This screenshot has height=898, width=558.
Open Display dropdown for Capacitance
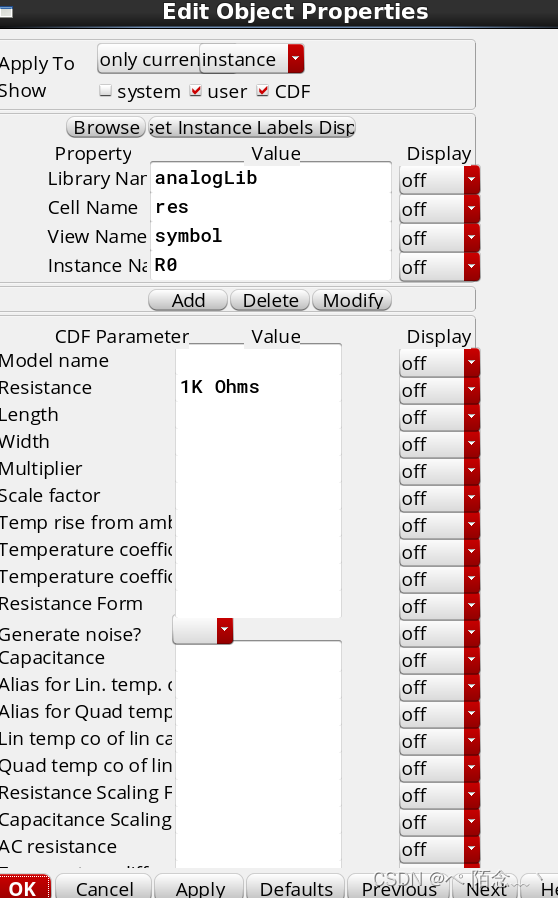(439, 660)
